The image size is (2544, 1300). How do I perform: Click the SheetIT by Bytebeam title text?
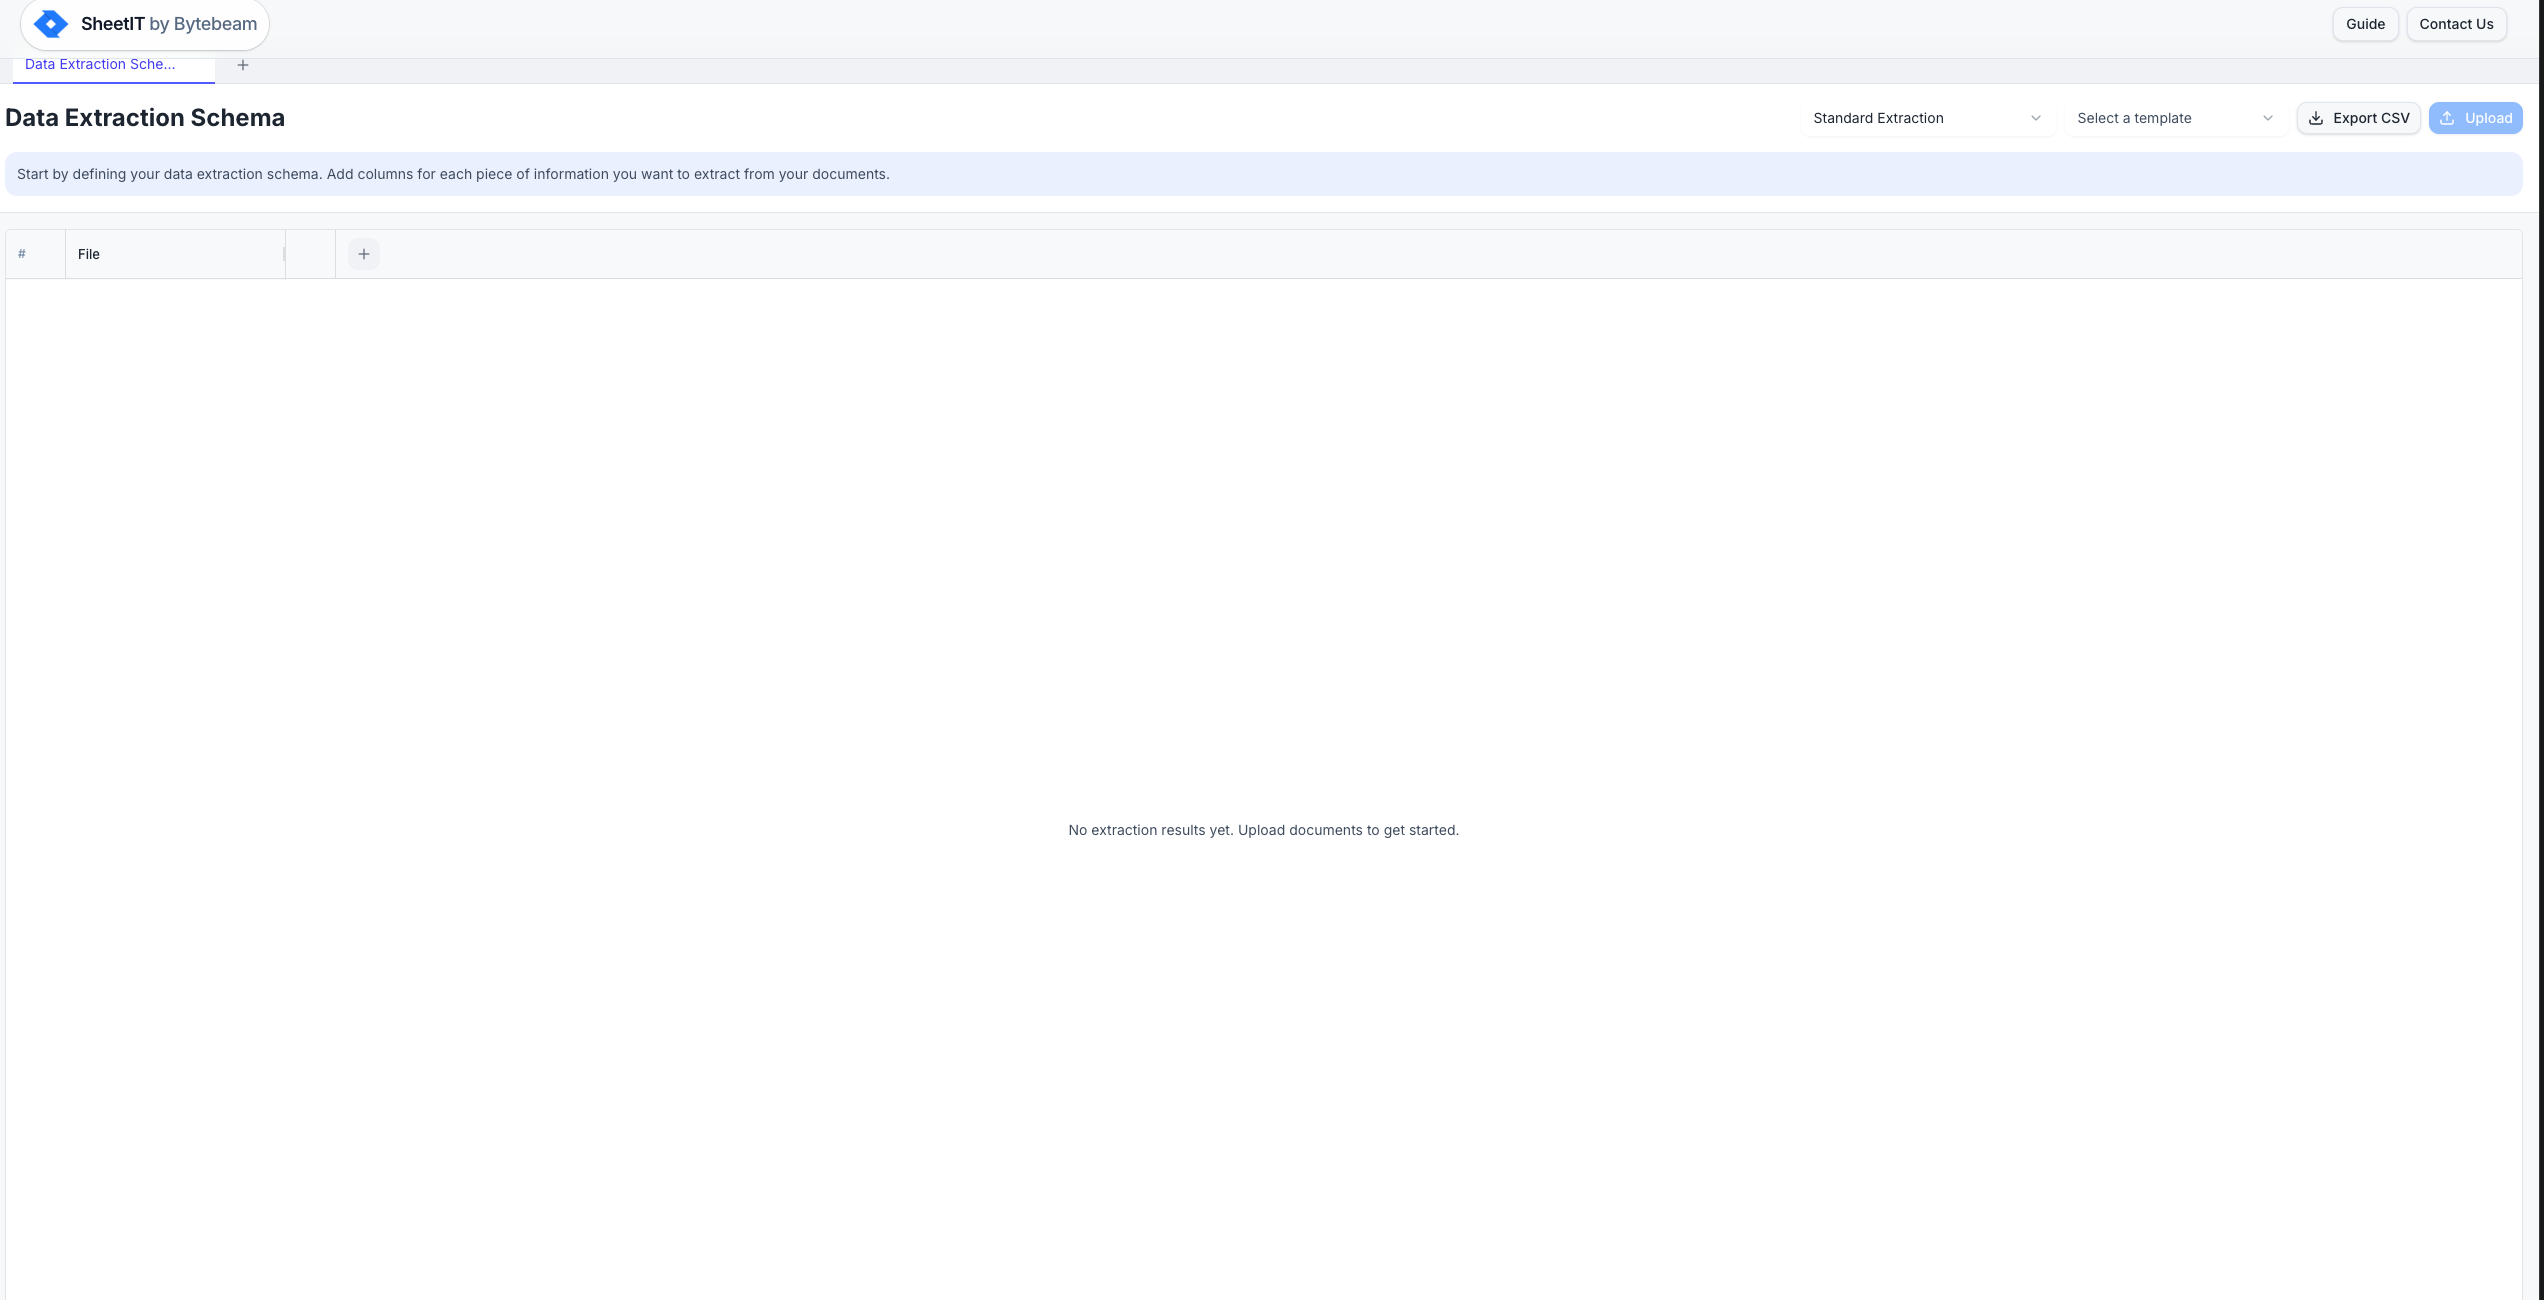coord(169,24)
